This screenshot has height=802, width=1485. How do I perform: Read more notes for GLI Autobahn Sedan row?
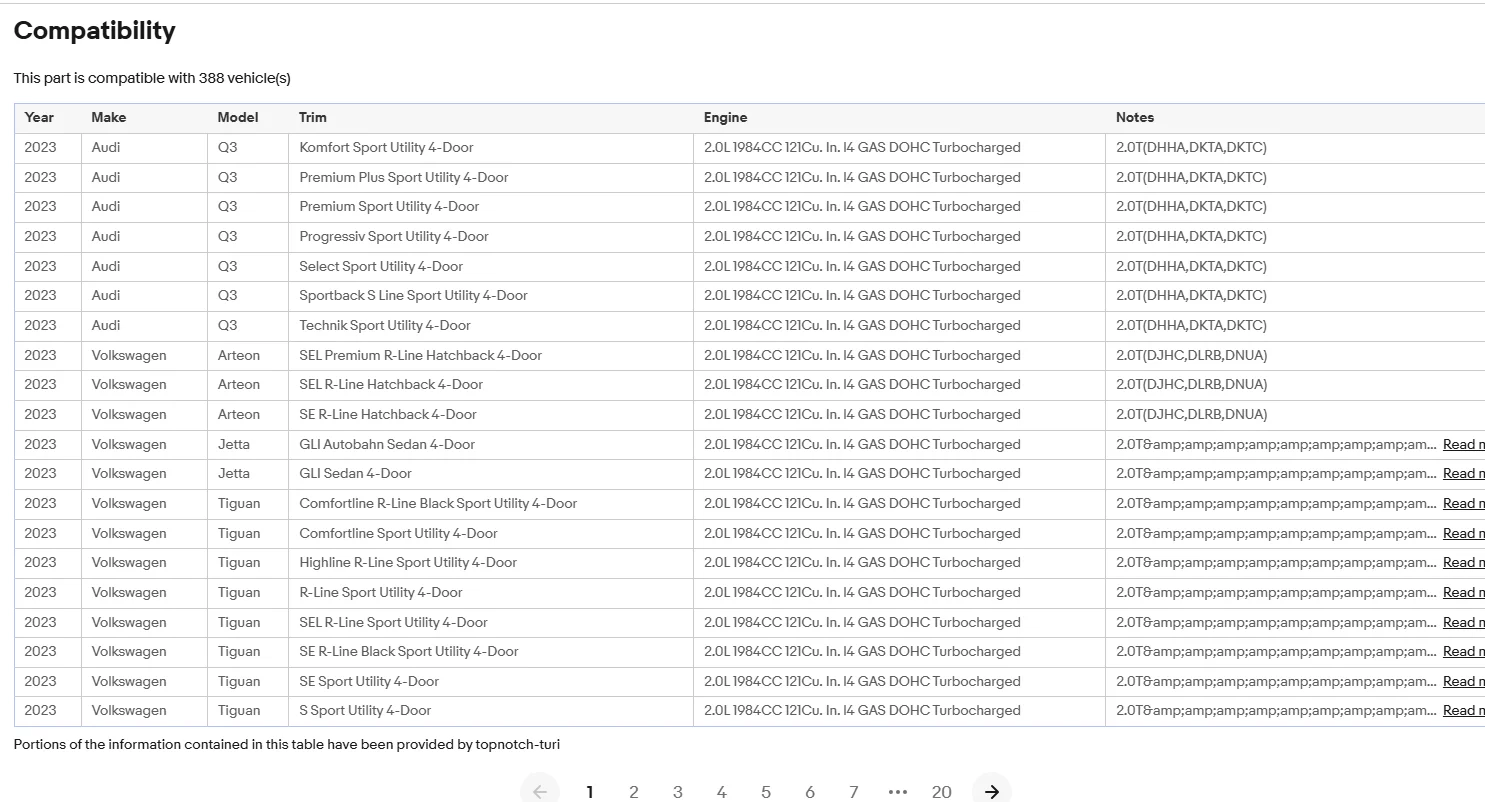[1464, 444]
